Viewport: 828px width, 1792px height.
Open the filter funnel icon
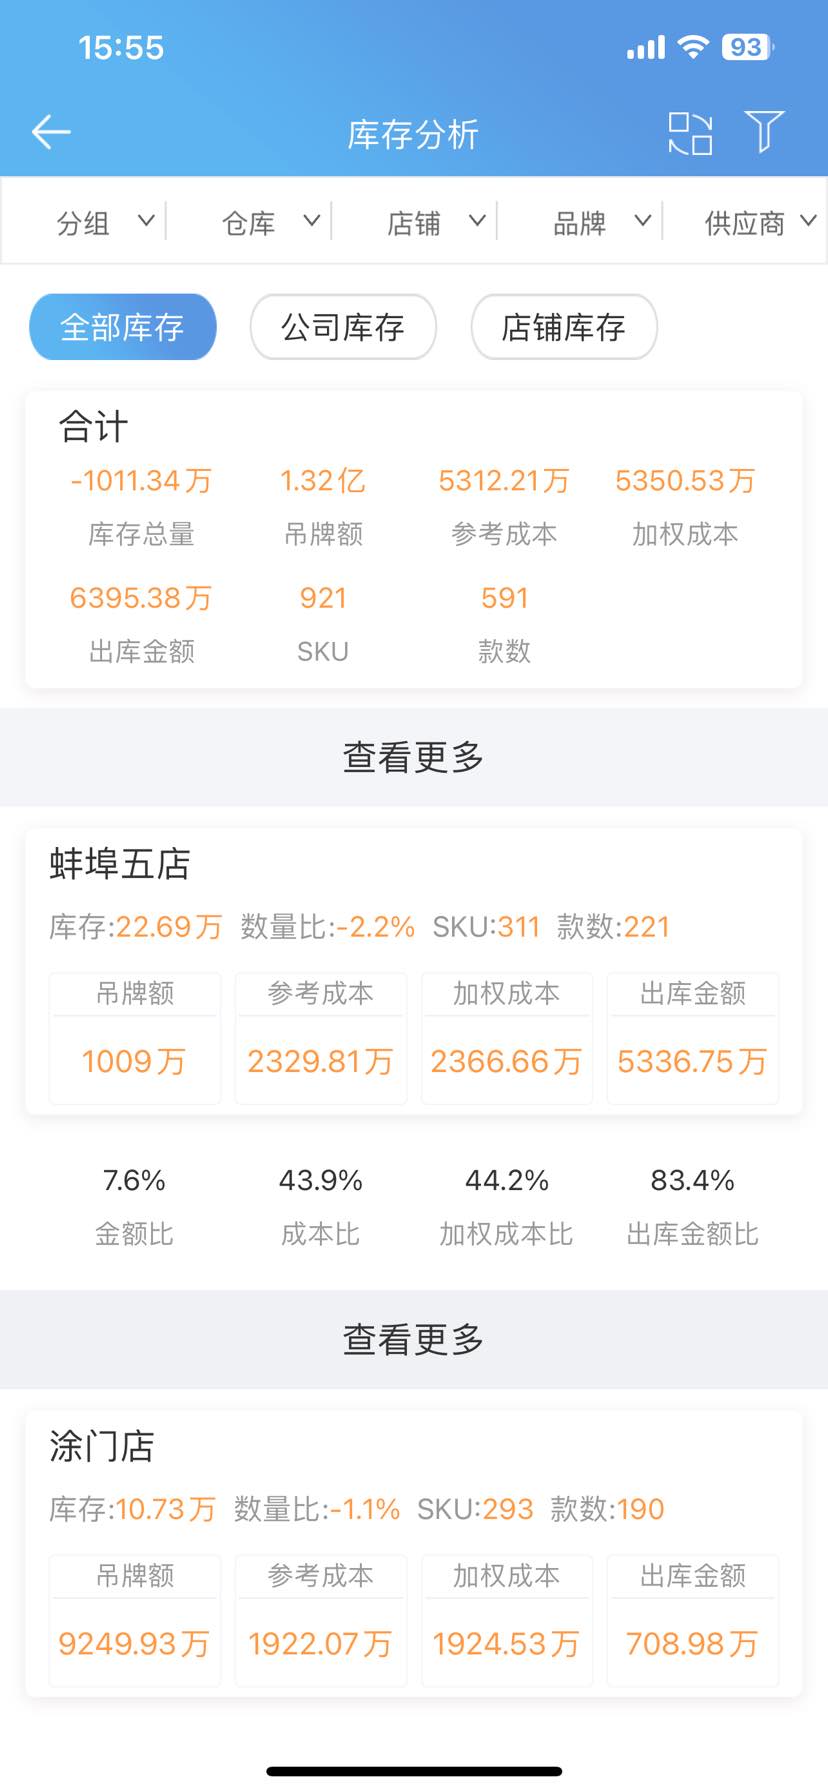764,132
